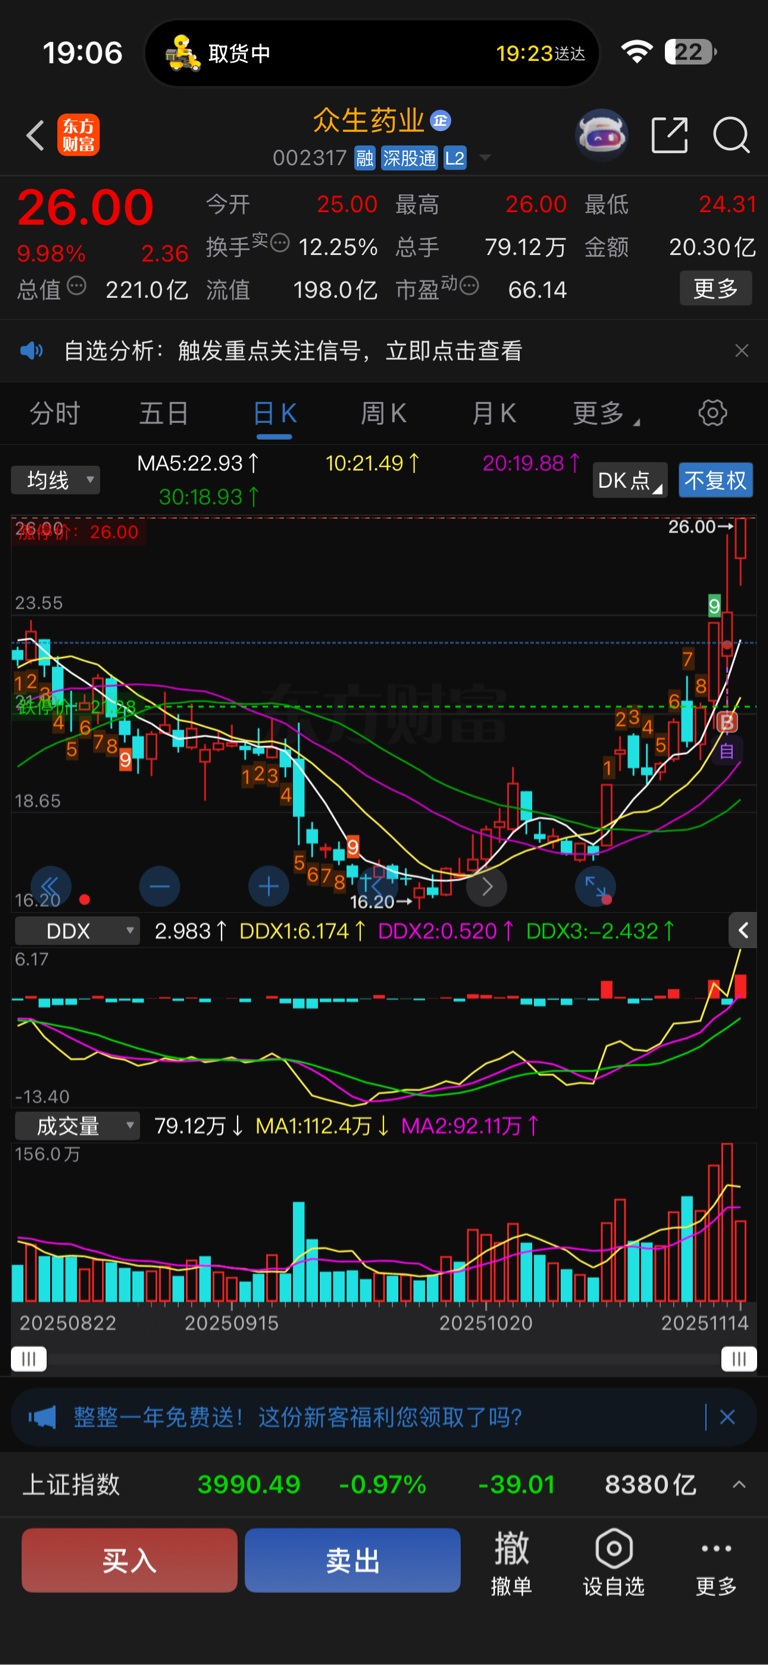
Task: Tap the share export icon
Action: click(669, 135)
